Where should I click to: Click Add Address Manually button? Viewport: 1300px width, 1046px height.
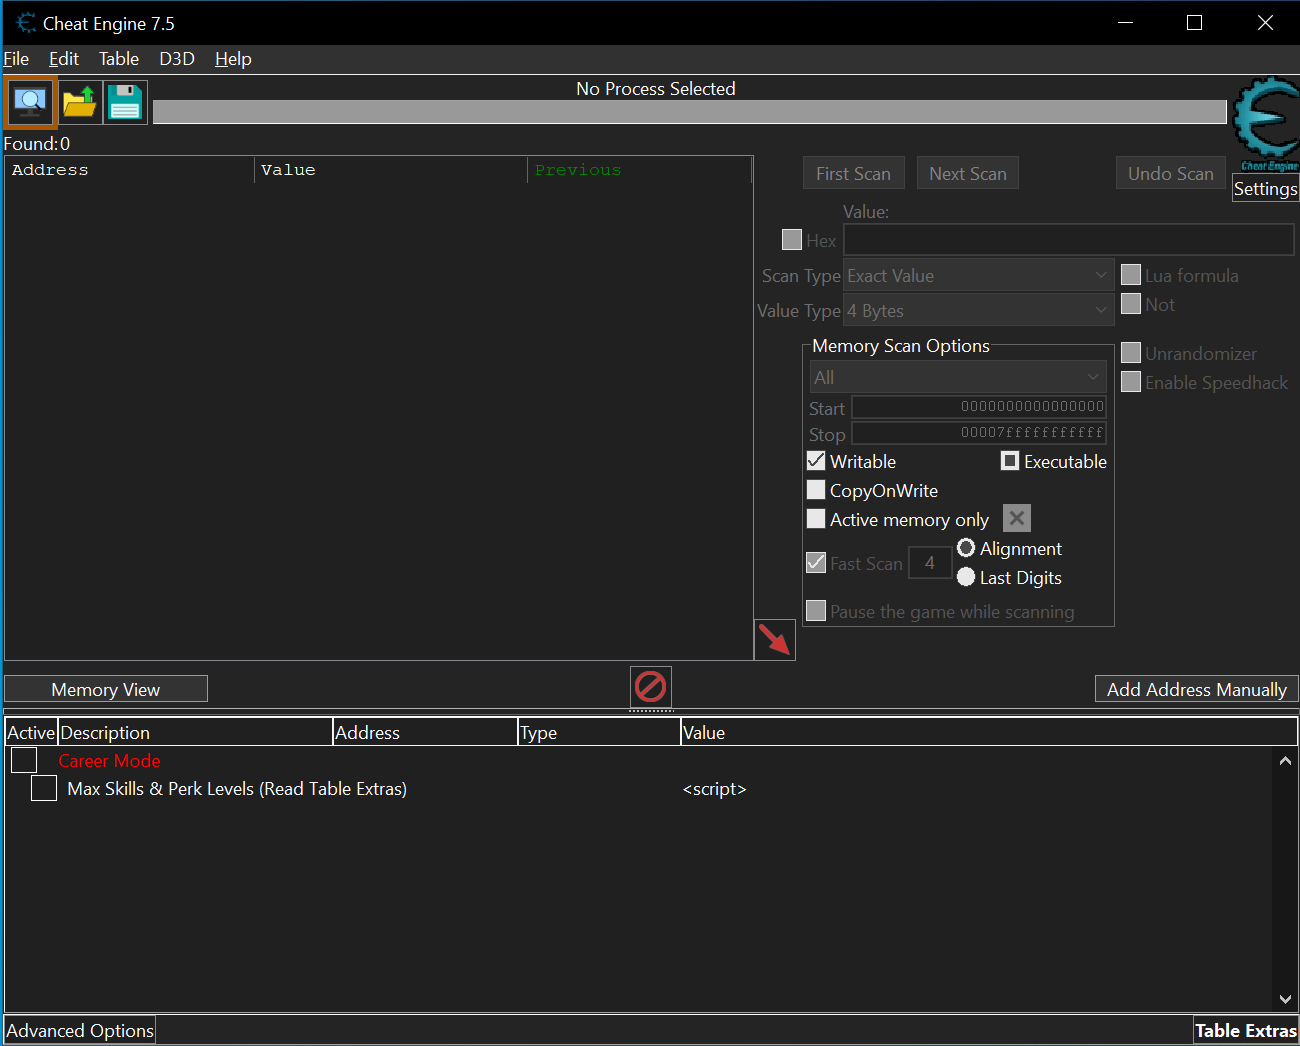pyautogui.click(x=1196, y=689)
